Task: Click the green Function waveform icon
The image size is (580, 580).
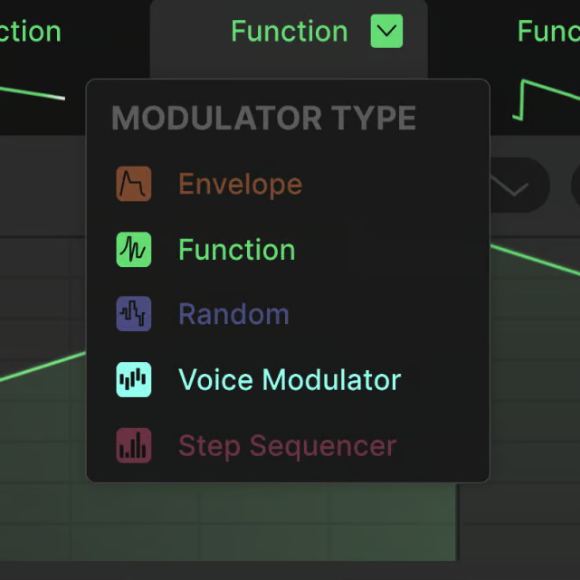Action: [x=134, y=249]
